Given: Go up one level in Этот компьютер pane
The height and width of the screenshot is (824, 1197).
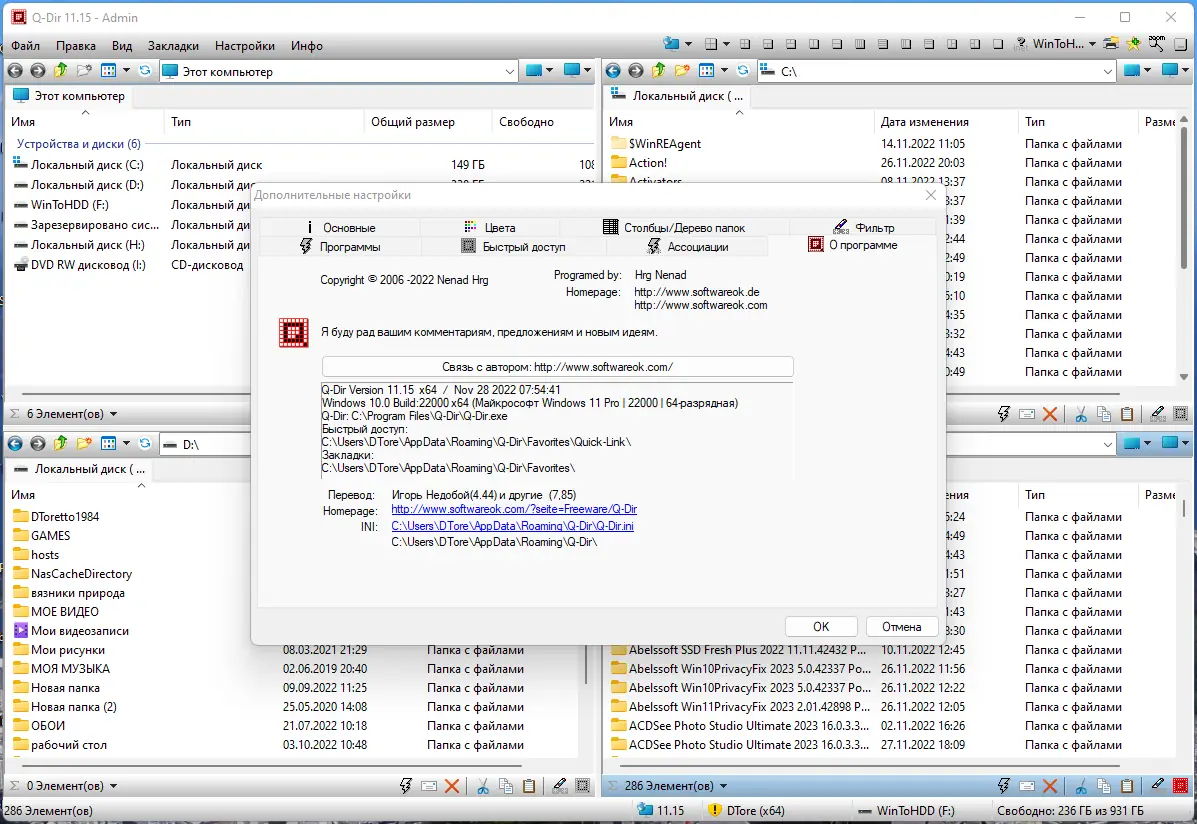Looking at the screenshot, I should pos(60,71).
